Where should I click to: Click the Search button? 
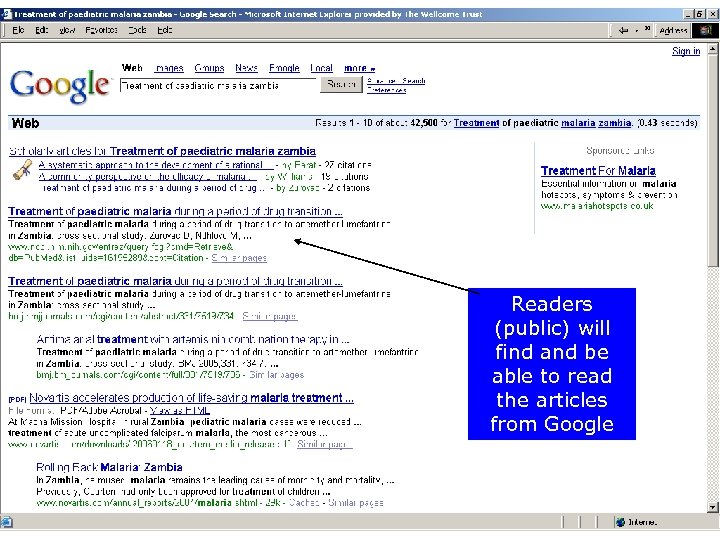coord(341,84)
